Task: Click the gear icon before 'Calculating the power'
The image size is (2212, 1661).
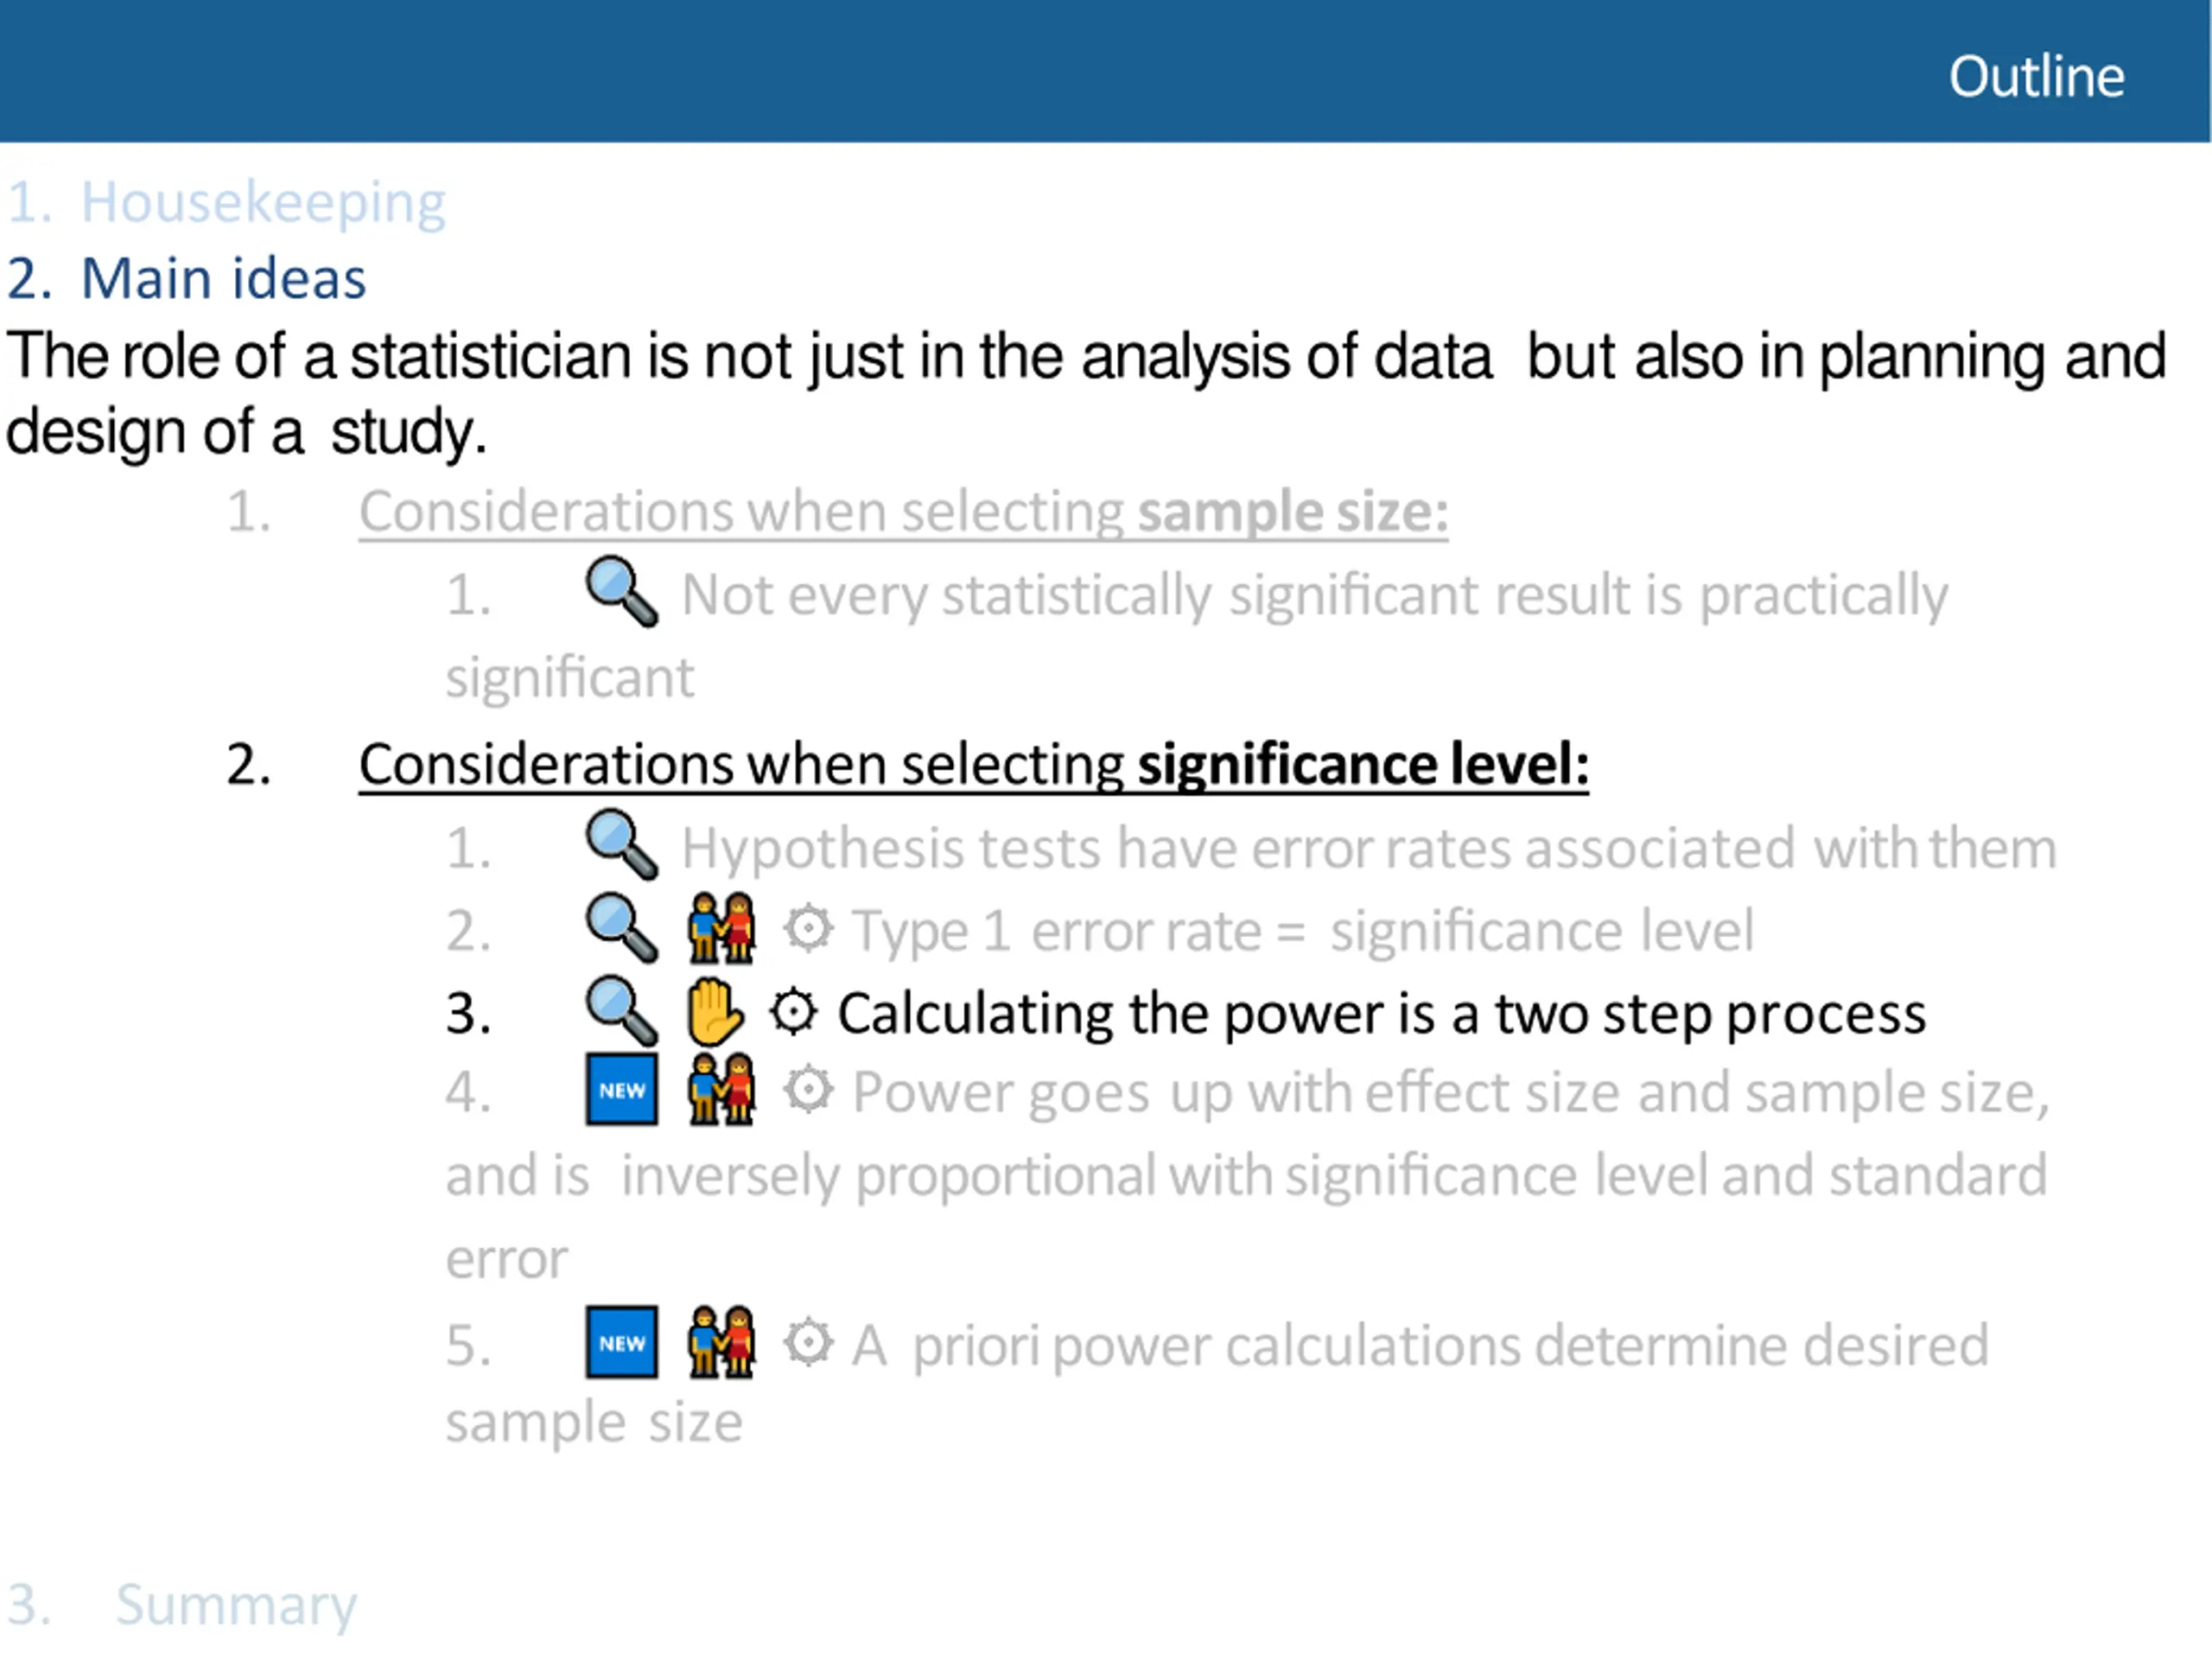Action: coord(794,1012)
